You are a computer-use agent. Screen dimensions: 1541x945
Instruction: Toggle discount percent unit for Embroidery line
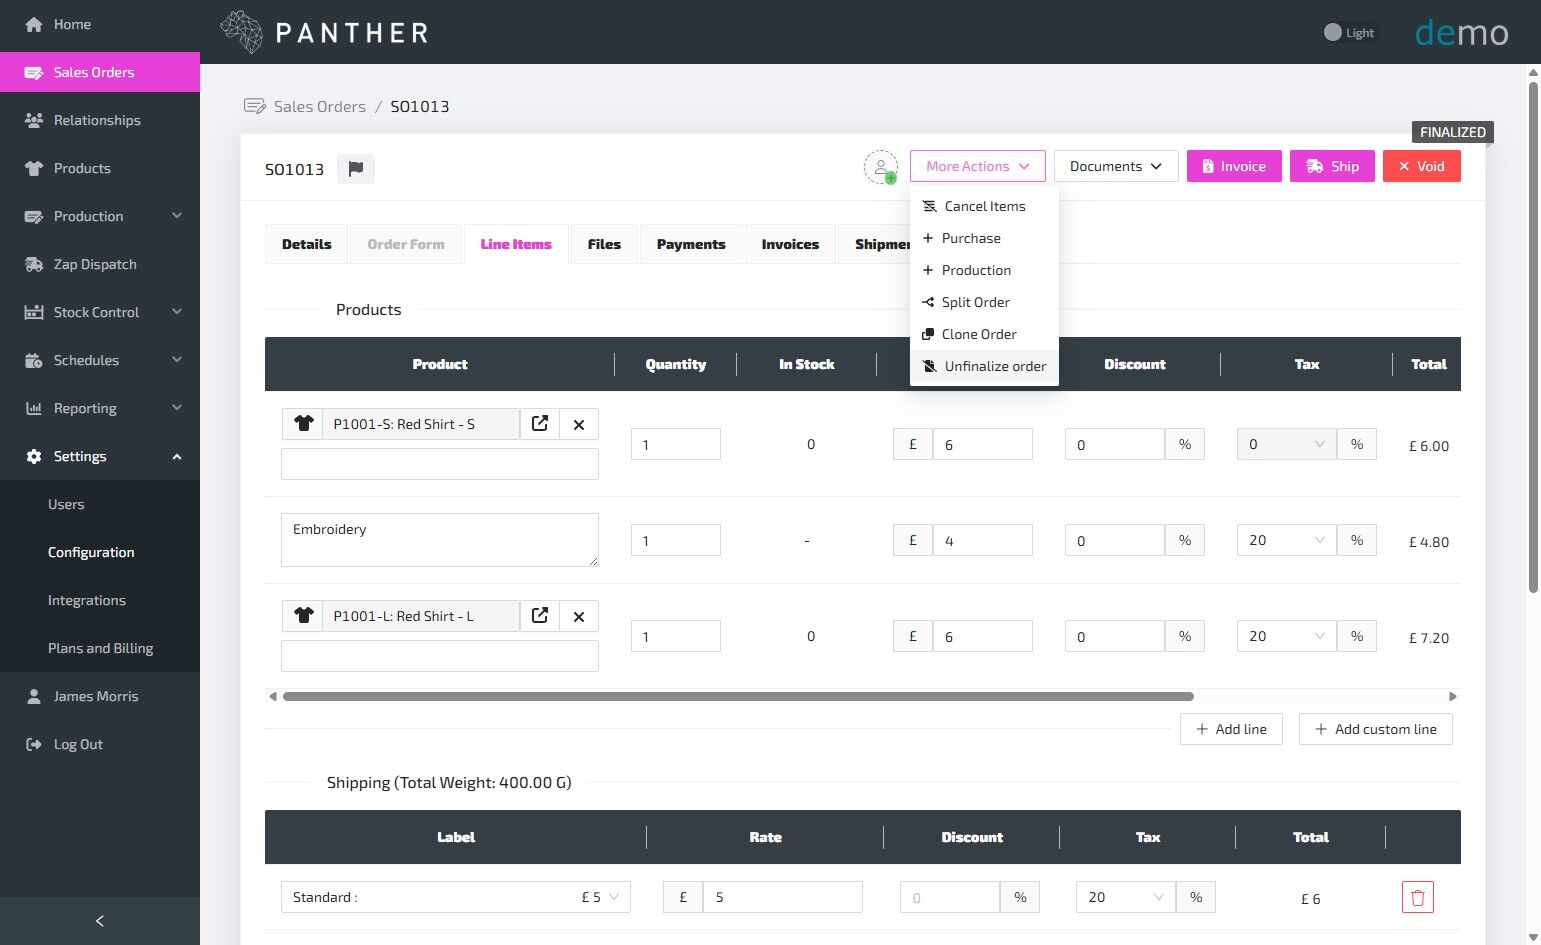tap(1185, 540)
